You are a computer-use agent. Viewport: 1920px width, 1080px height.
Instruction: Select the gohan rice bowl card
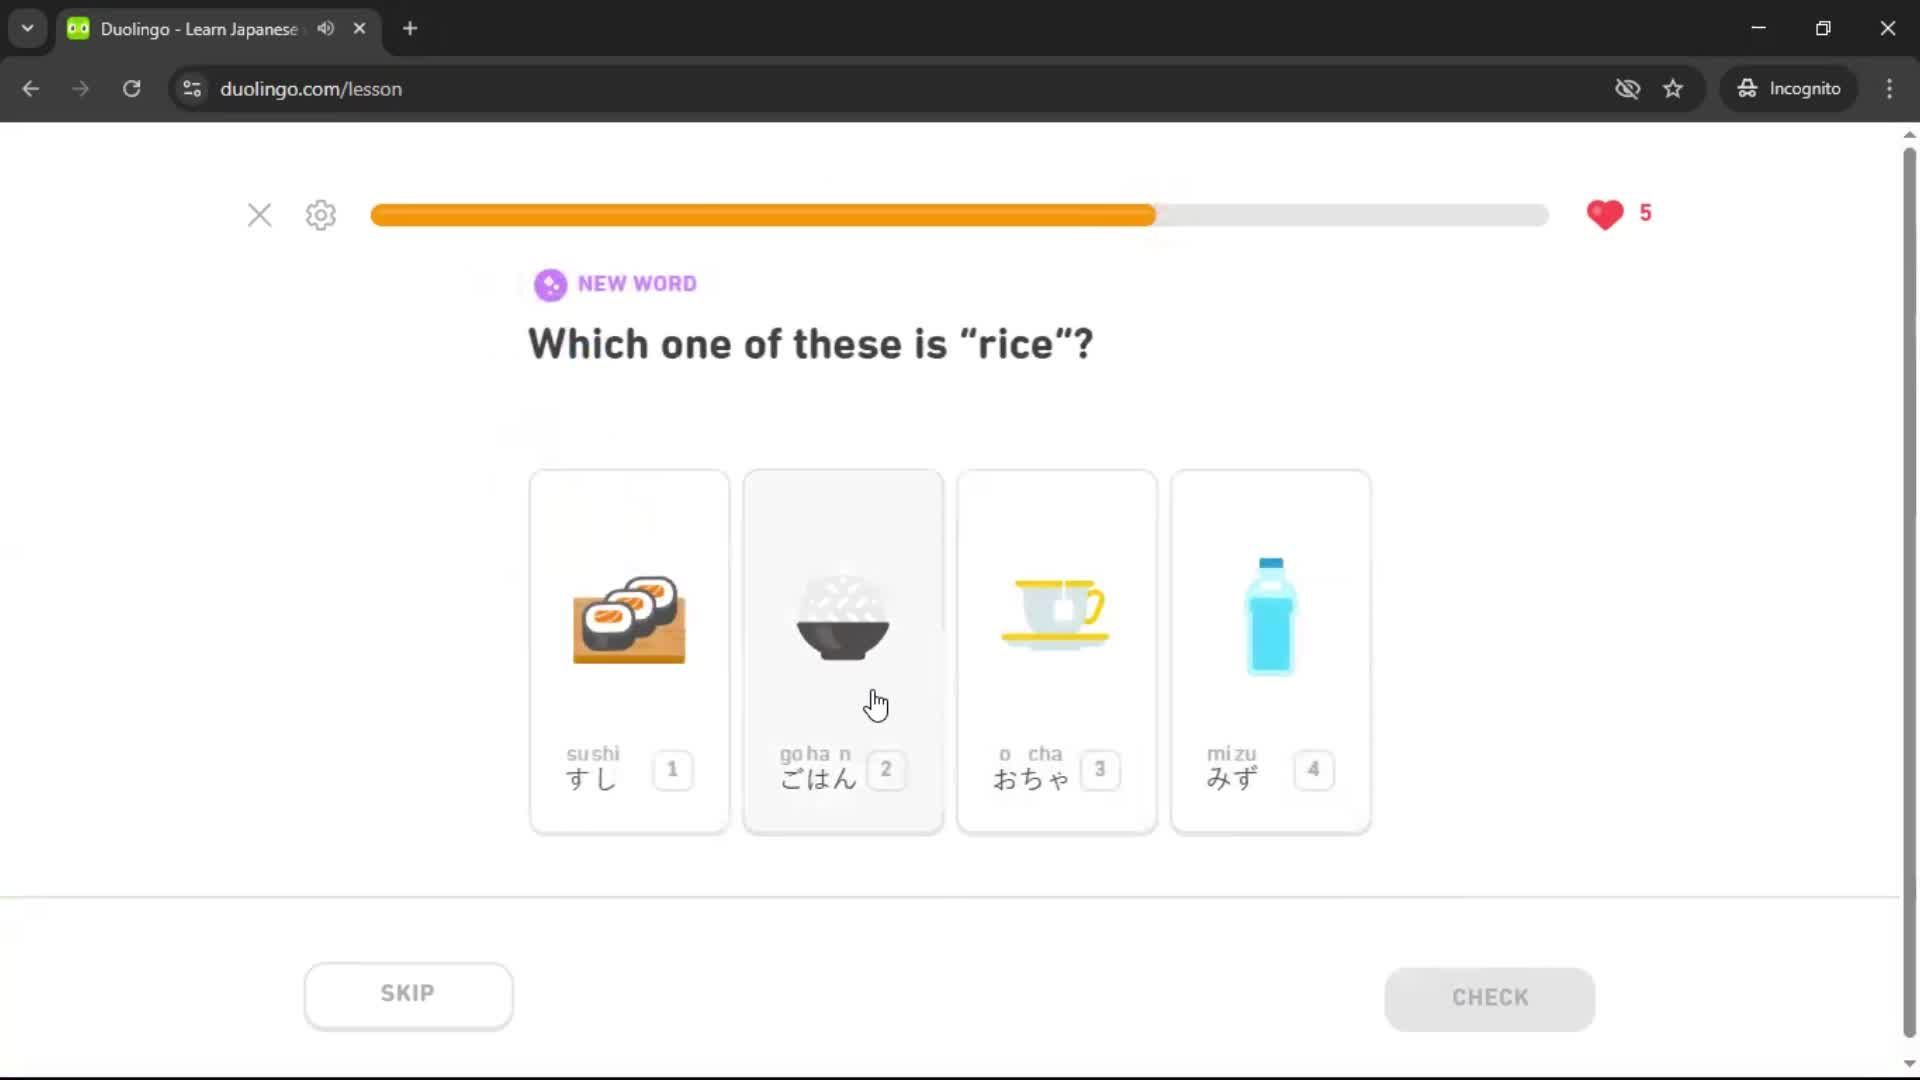pos(843,651)
